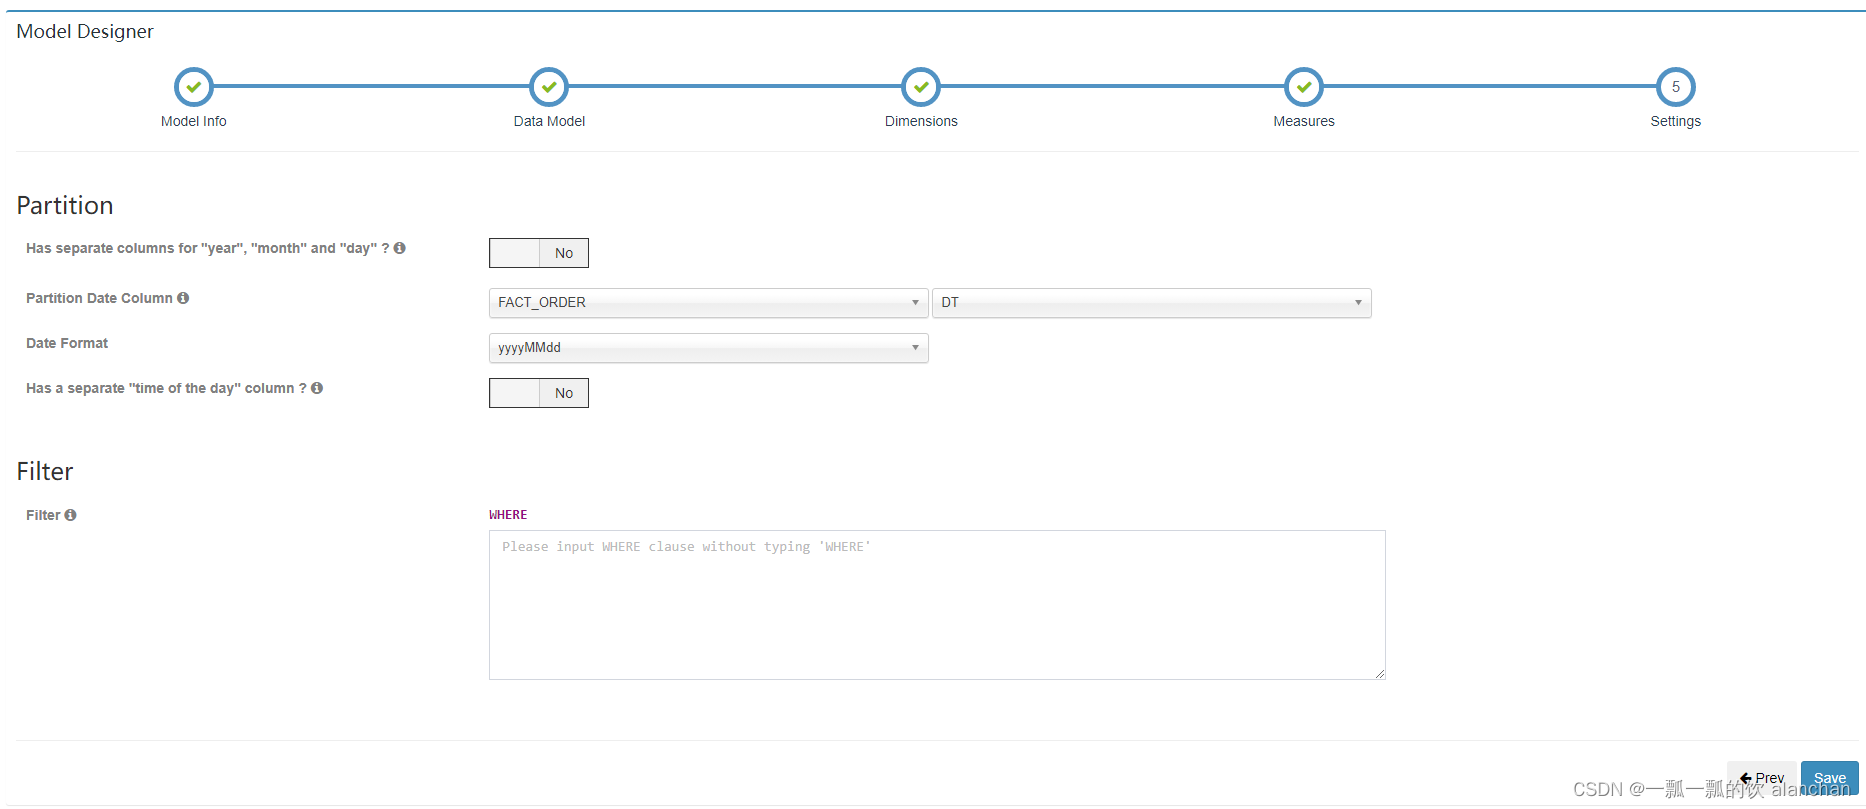Click the Date Format label
Viewport: 1866px width, 809px height.
coord(67,343)
